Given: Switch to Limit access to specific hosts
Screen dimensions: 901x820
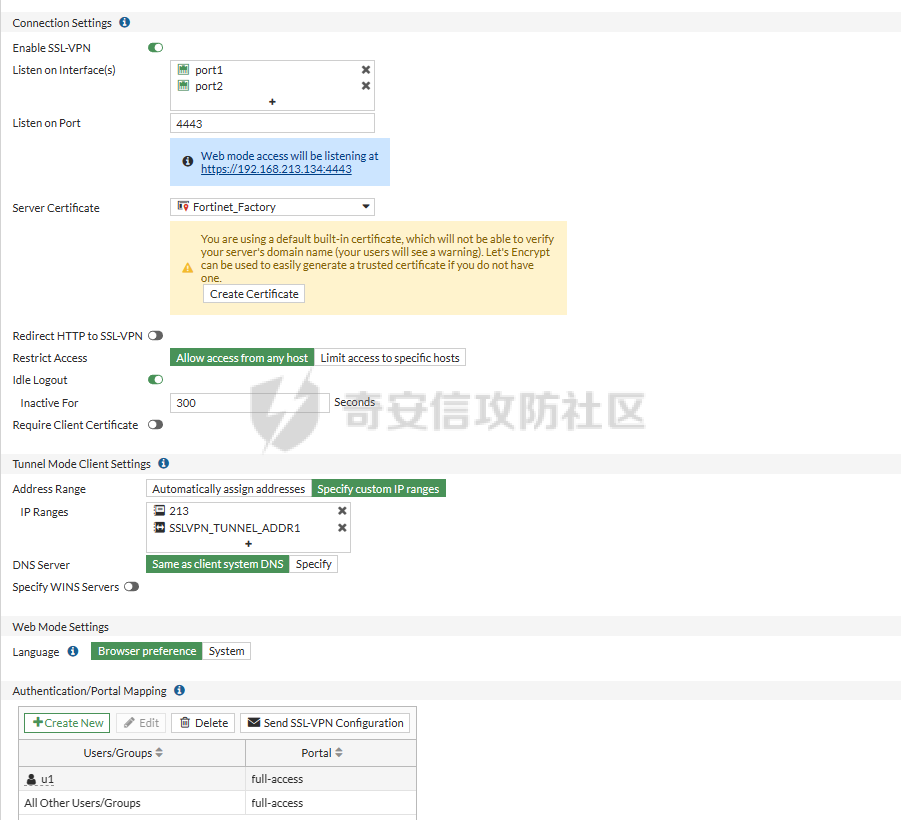Looking at the screenshot, I should (391, 357).
